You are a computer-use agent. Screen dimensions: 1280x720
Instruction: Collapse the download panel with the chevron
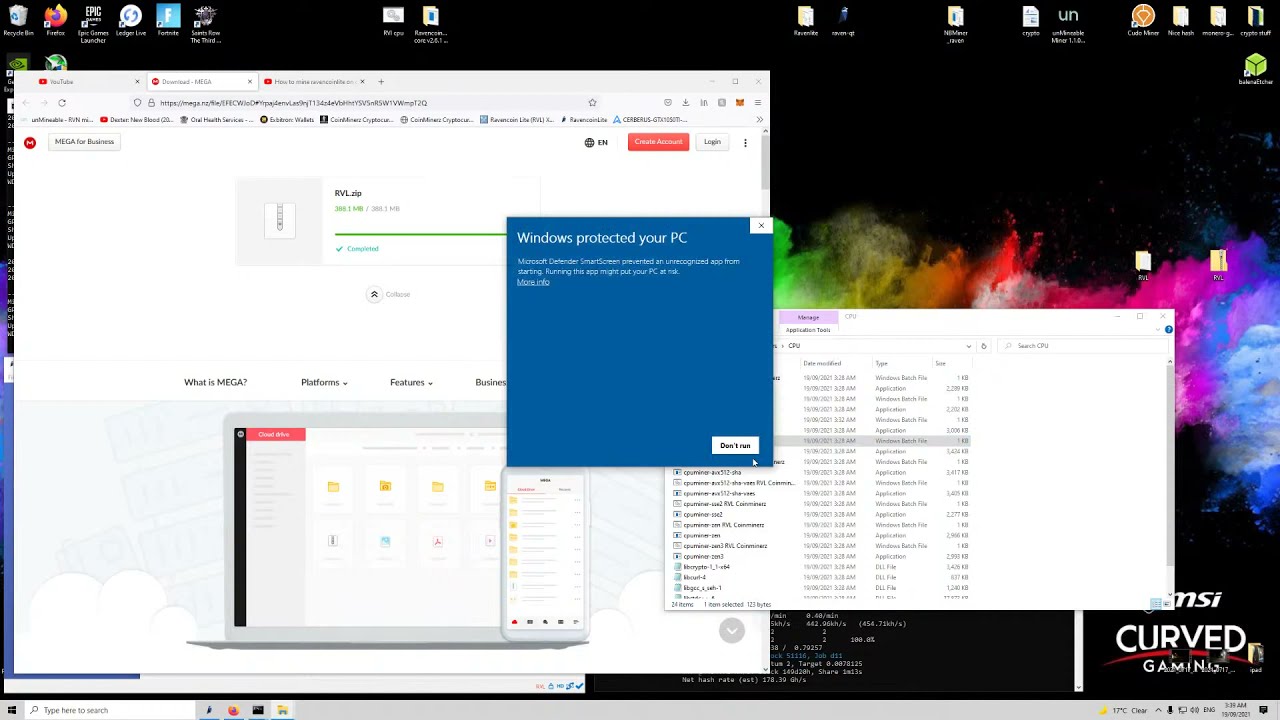pyautogui.click(x=374, y=295)
